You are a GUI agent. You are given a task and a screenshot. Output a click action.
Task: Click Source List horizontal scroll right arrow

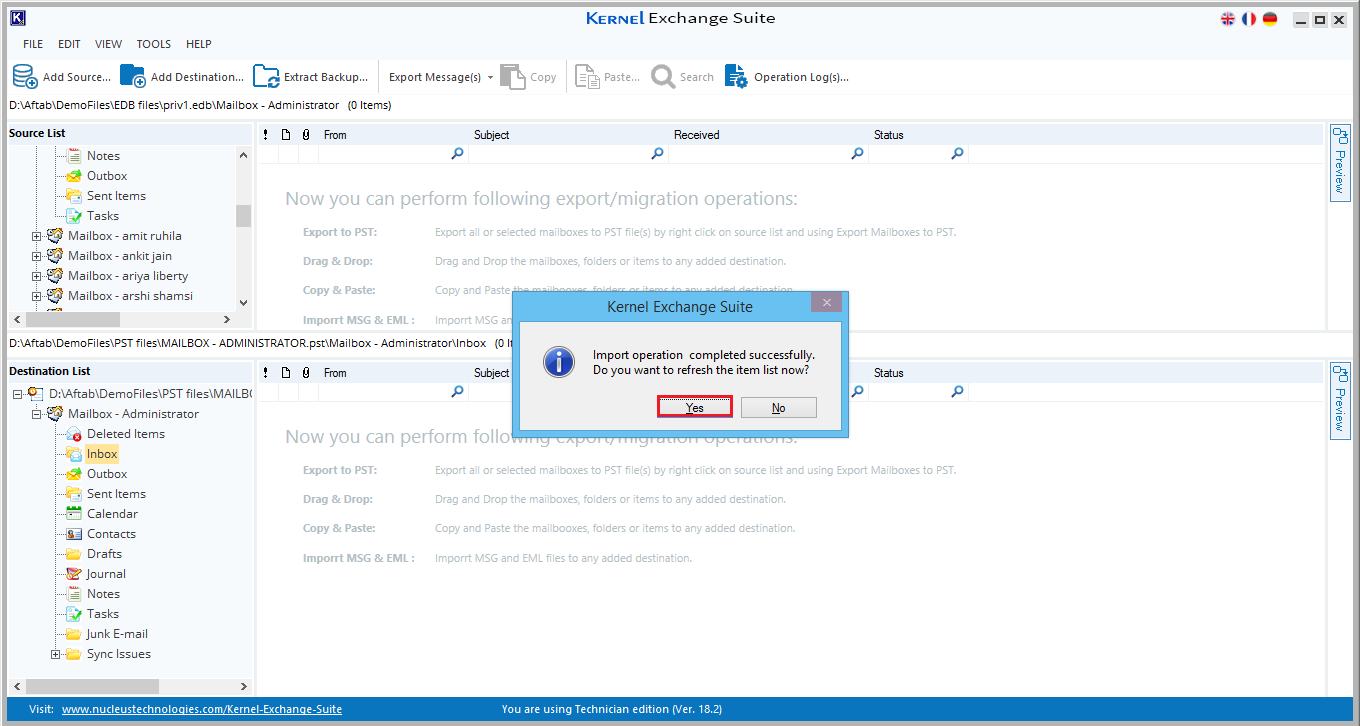(227, 319)
